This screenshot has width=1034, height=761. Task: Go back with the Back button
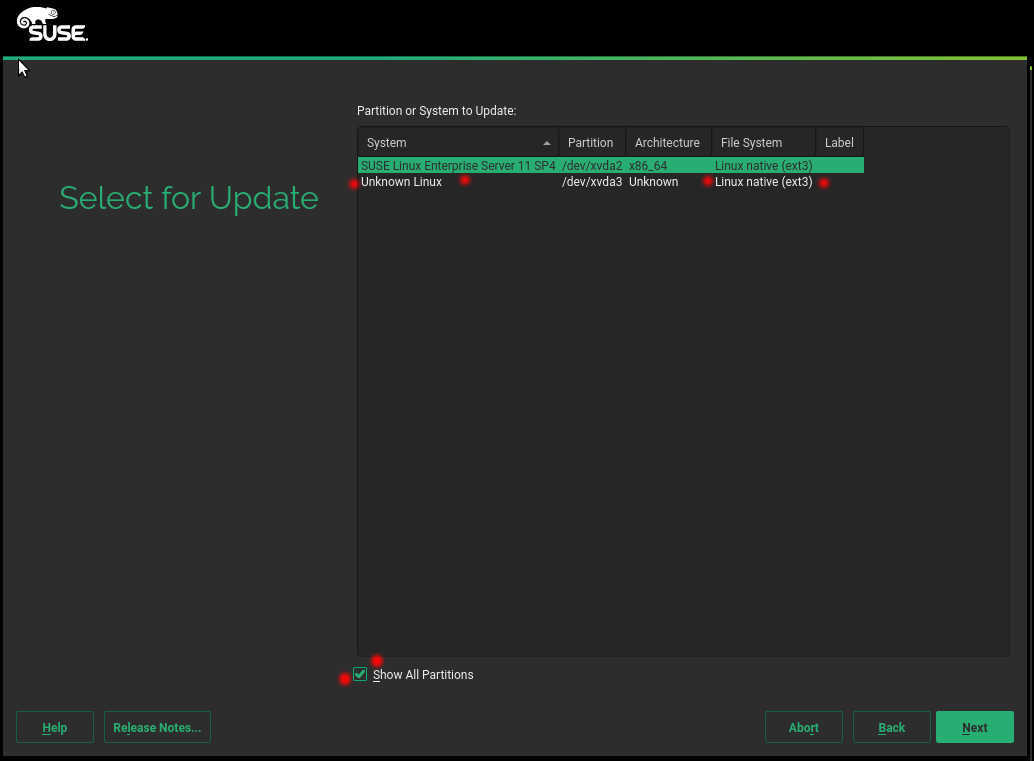[x=891, y=727]
